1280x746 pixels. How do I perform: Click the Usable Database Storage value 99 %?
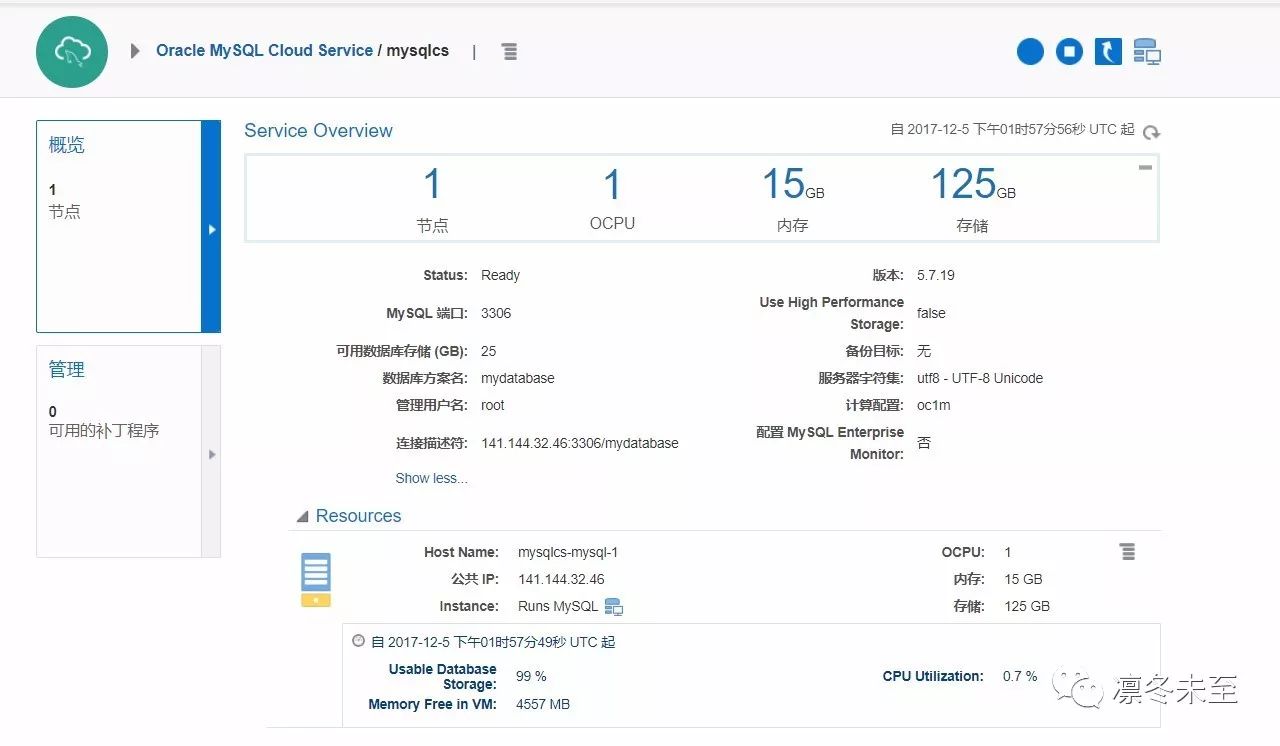tap(531, 676)
